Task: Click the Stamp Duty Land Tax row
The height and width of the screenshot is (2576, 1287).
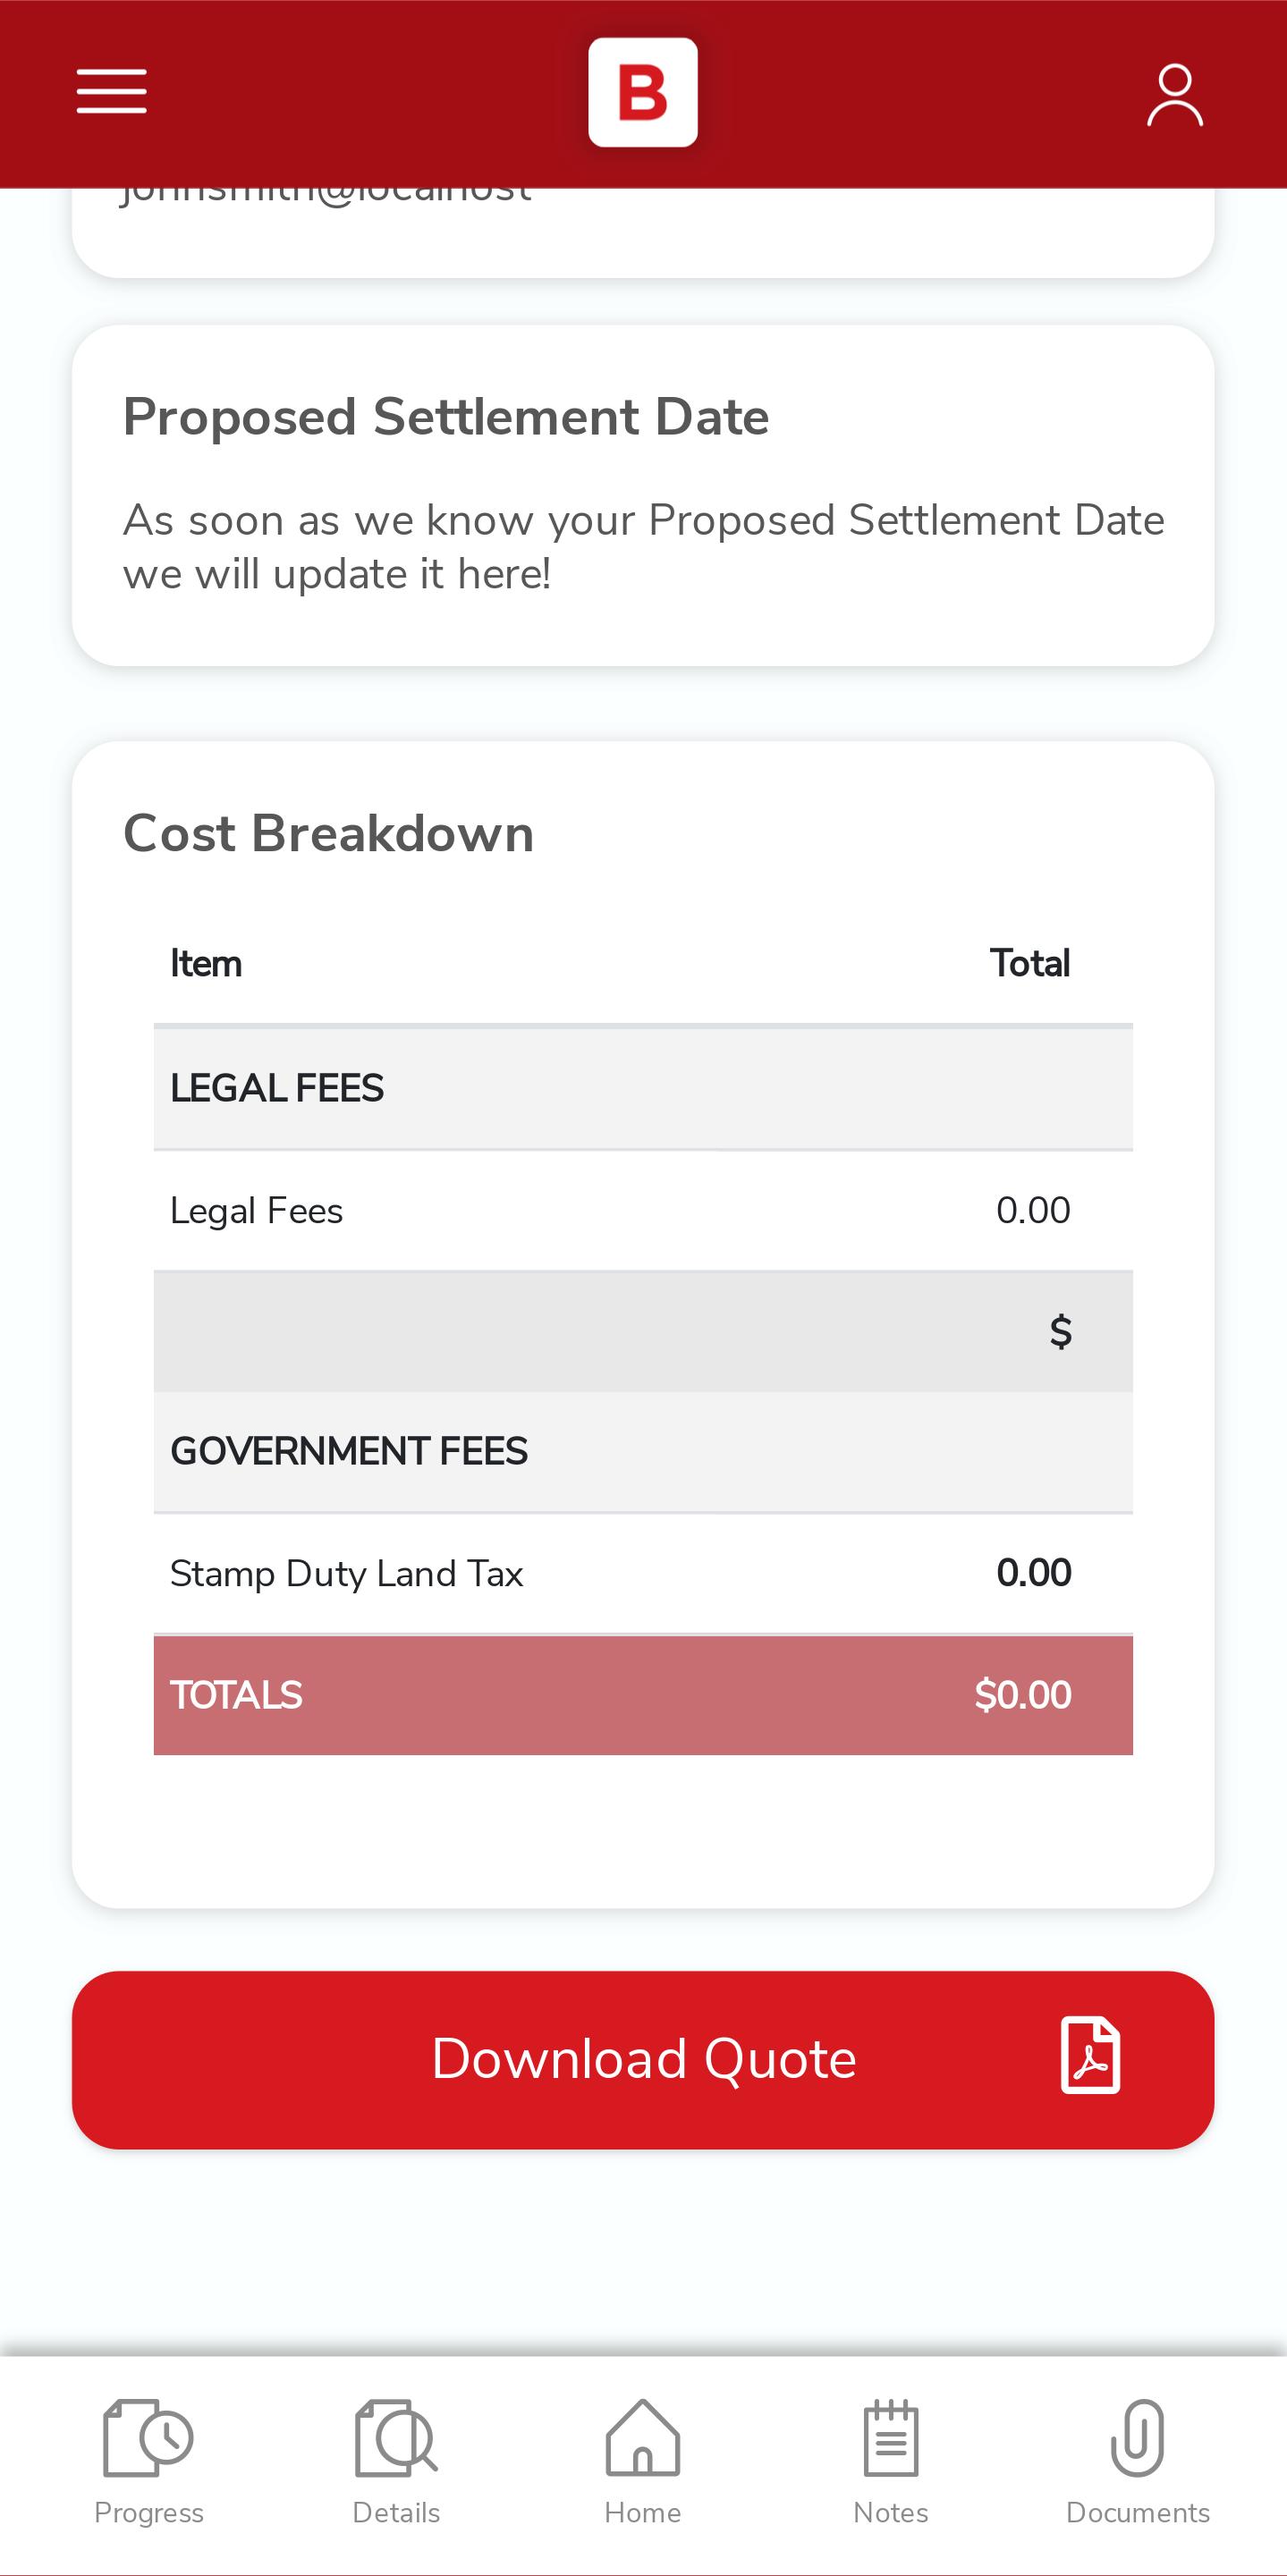Action: coord(643,1574)
